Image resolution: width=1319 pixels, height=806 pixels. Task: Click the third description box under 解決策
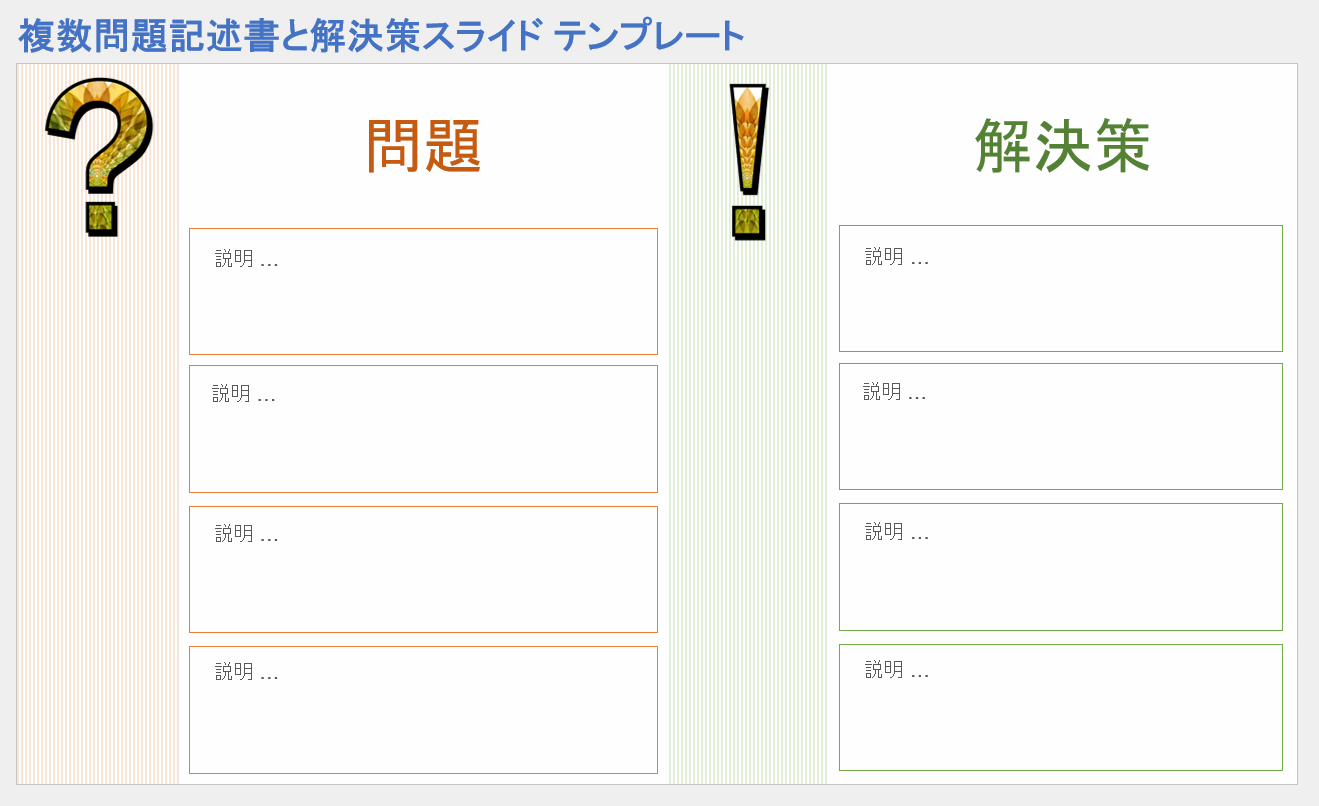pos(1060,567)
